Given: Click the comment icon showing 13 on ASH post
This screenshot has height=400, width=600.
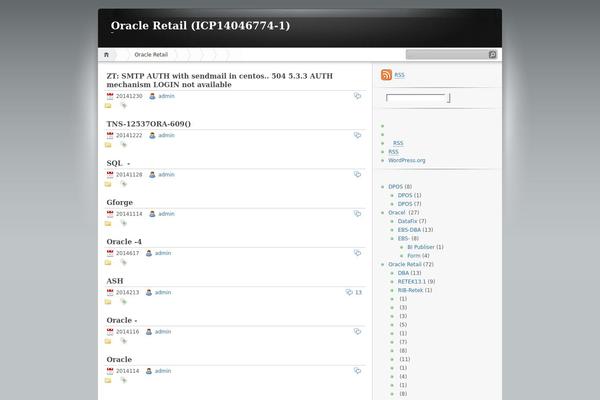Looking at the screenshot, I should click(x=349, y=292).
